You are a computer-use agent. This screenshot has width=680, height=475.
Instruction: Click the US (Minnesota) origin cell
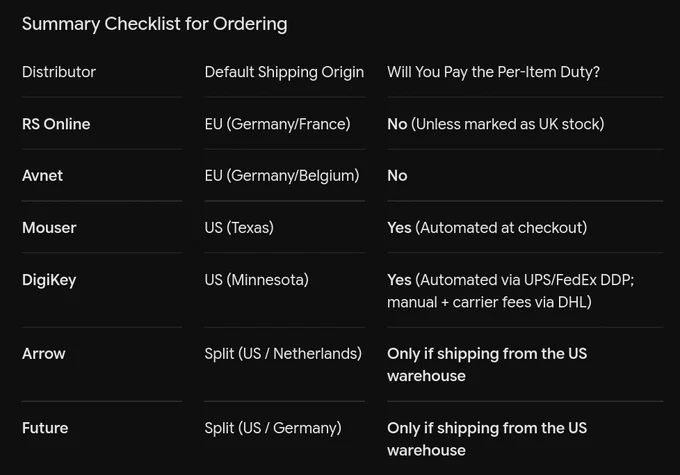click(x=257, y=280)
